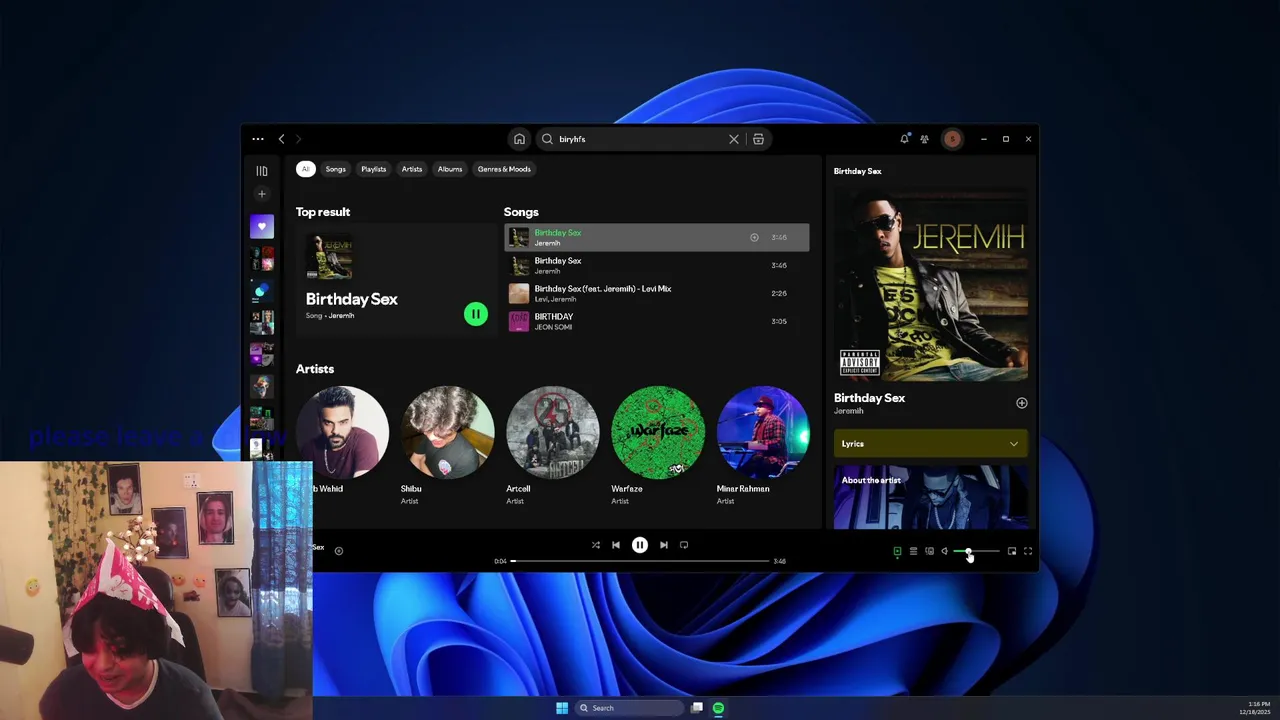Select Birthday Sex Levi Mix song
The height and width of the screenshot is (720, 1280).
click(x=656, y=293)
